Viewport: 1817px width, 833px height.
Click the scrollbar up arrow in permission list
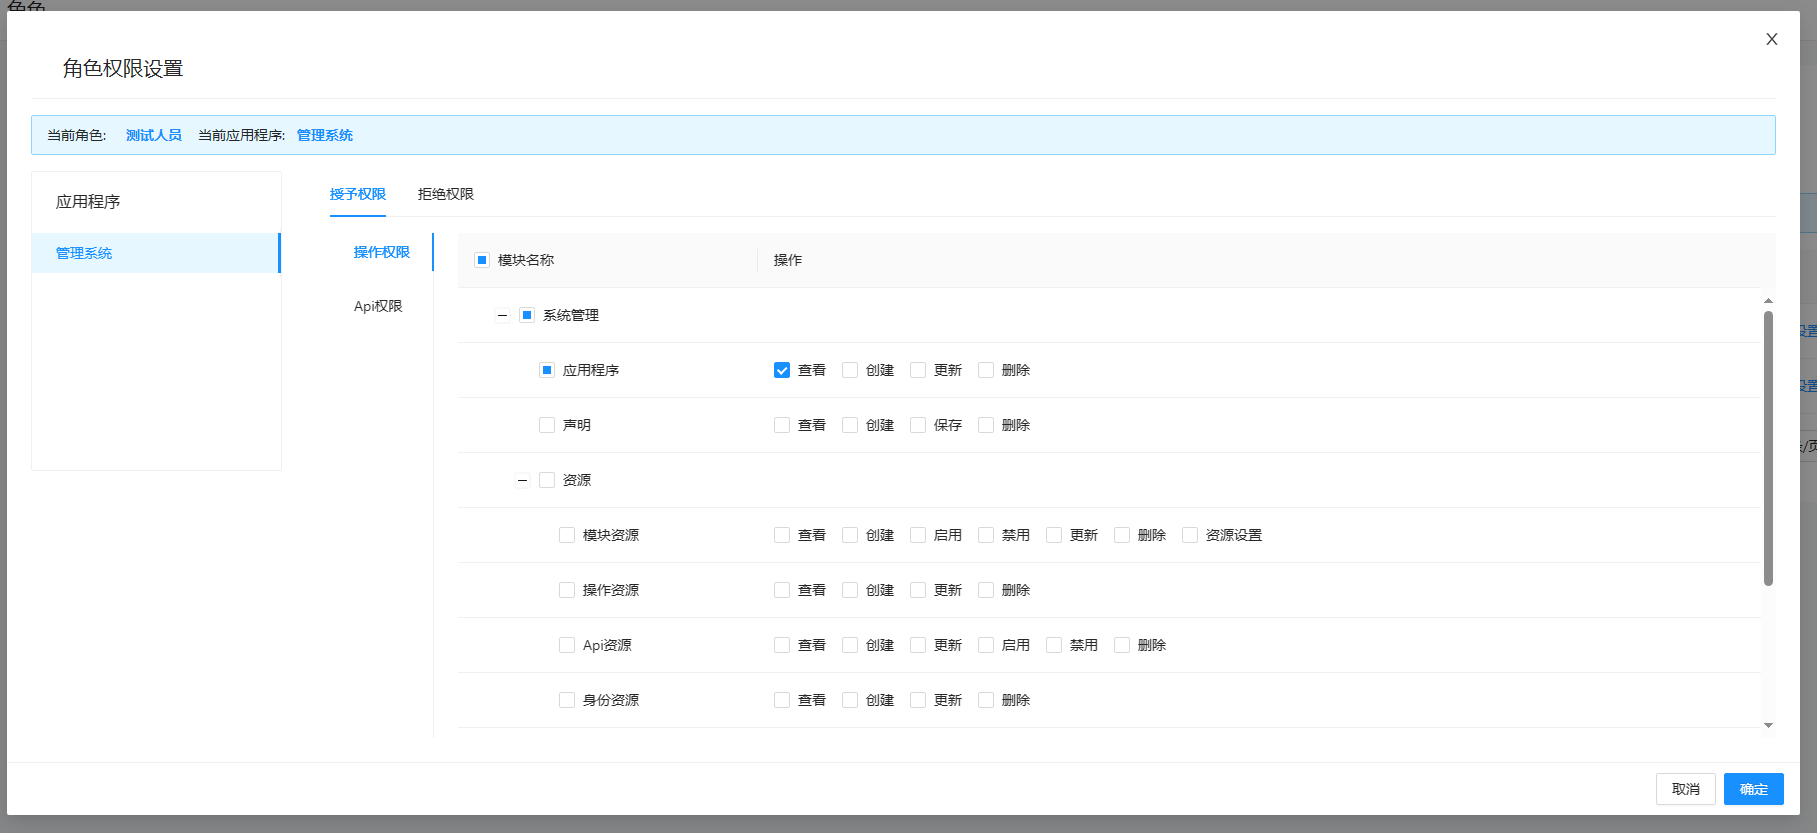[1768, 300]
